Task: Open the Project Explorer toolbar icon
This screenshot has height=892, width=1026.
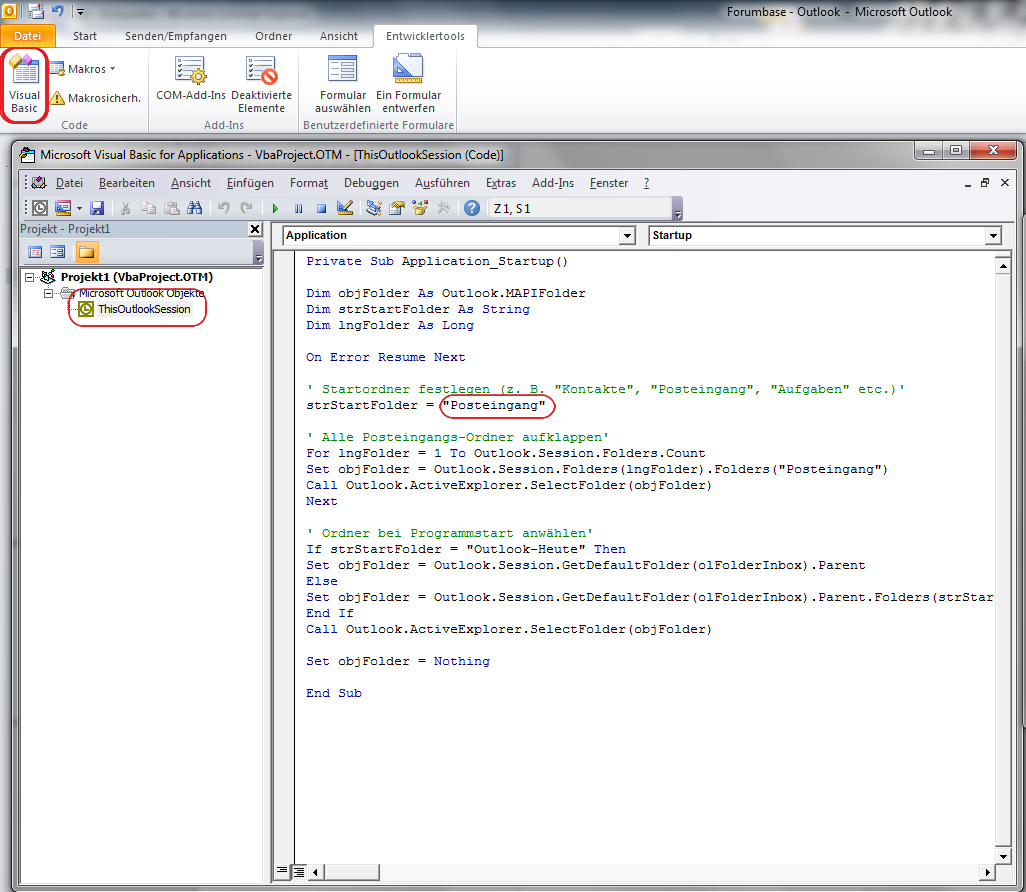Action: pos(374,208)
